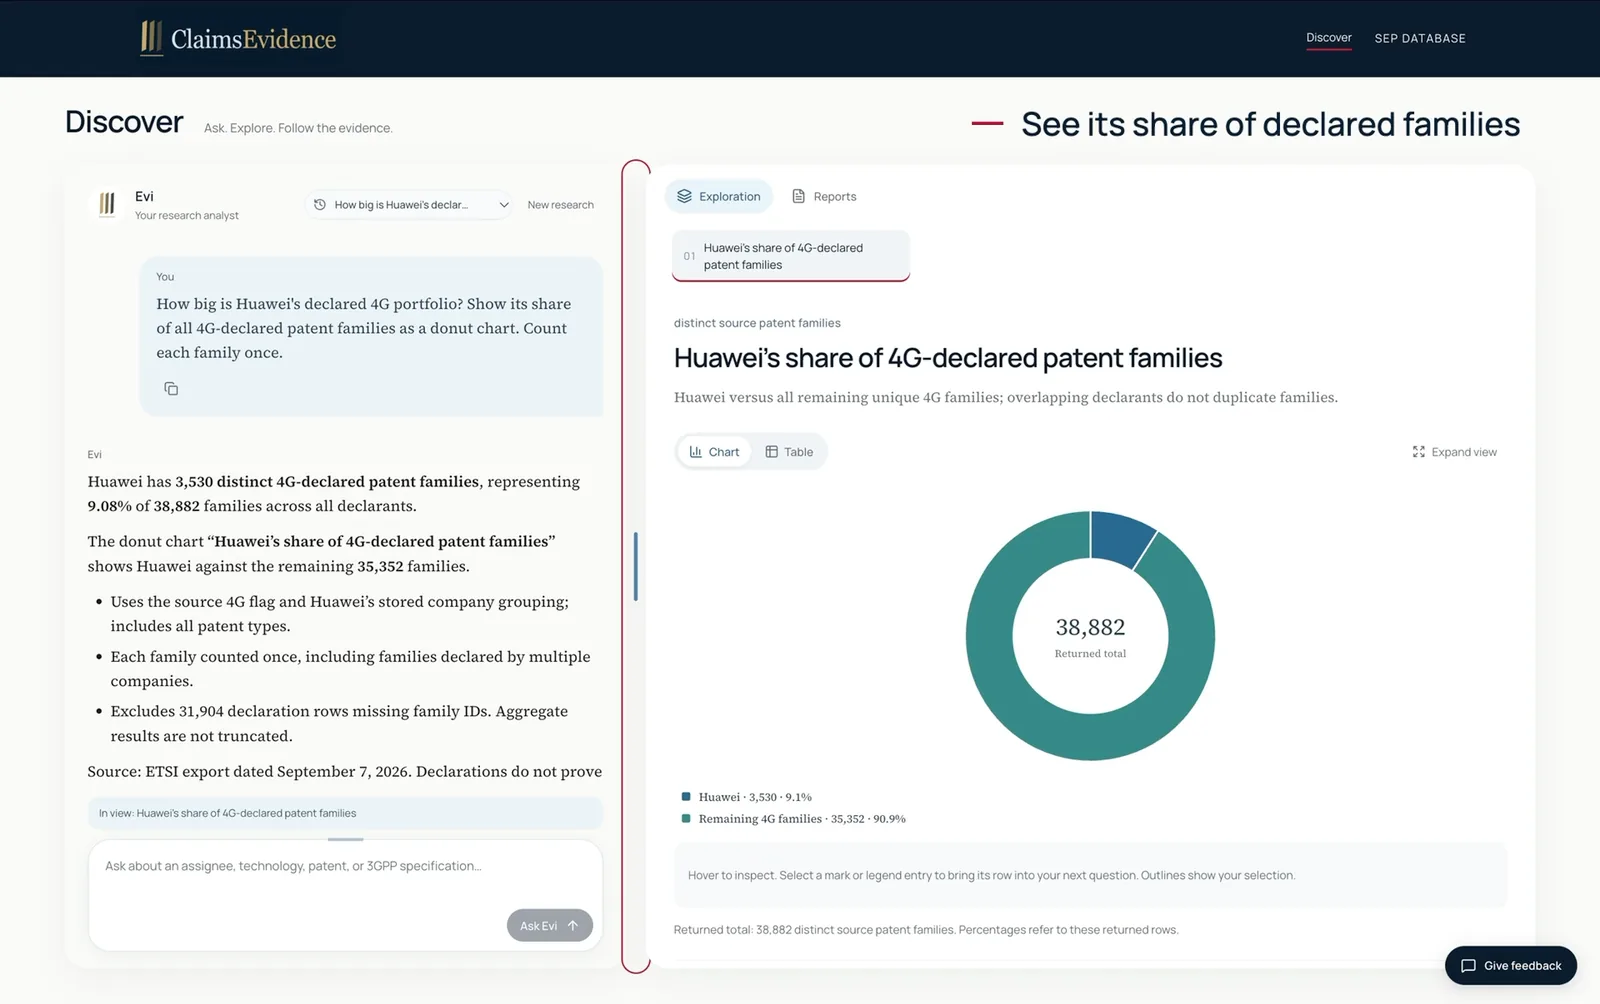Open the 'How big is Huawei's declar...' conversation dropdown
Viewport: 1600px width, 1004px height.
tap(408, 205)
